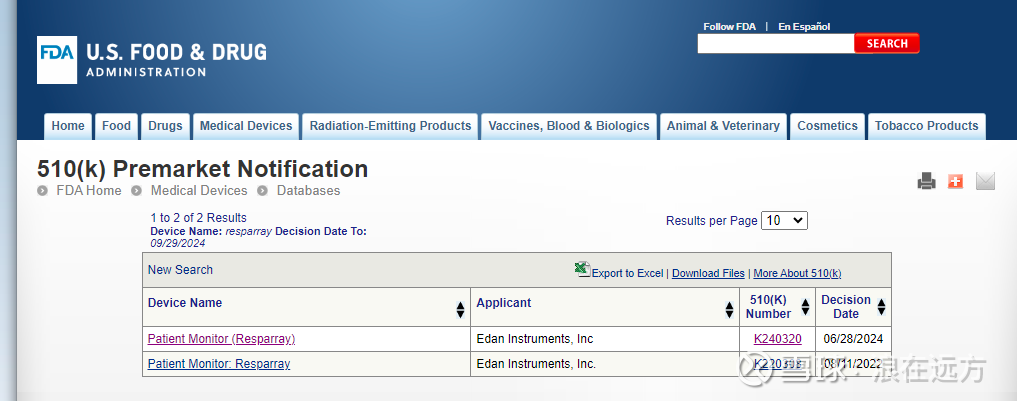Viewport: 1017px width, 401px height.
Task: Click into the site search field
Action: coord(776,44)
